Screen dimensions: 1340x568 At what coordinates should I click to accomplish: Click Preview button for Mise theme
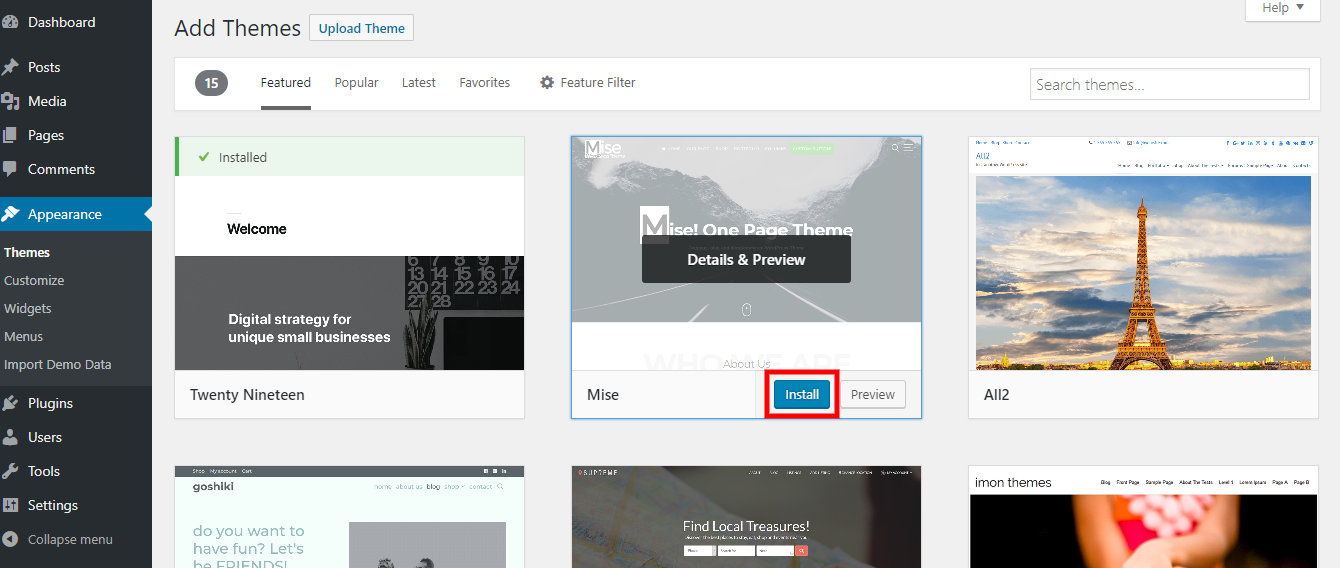click(x=873, y=395)
